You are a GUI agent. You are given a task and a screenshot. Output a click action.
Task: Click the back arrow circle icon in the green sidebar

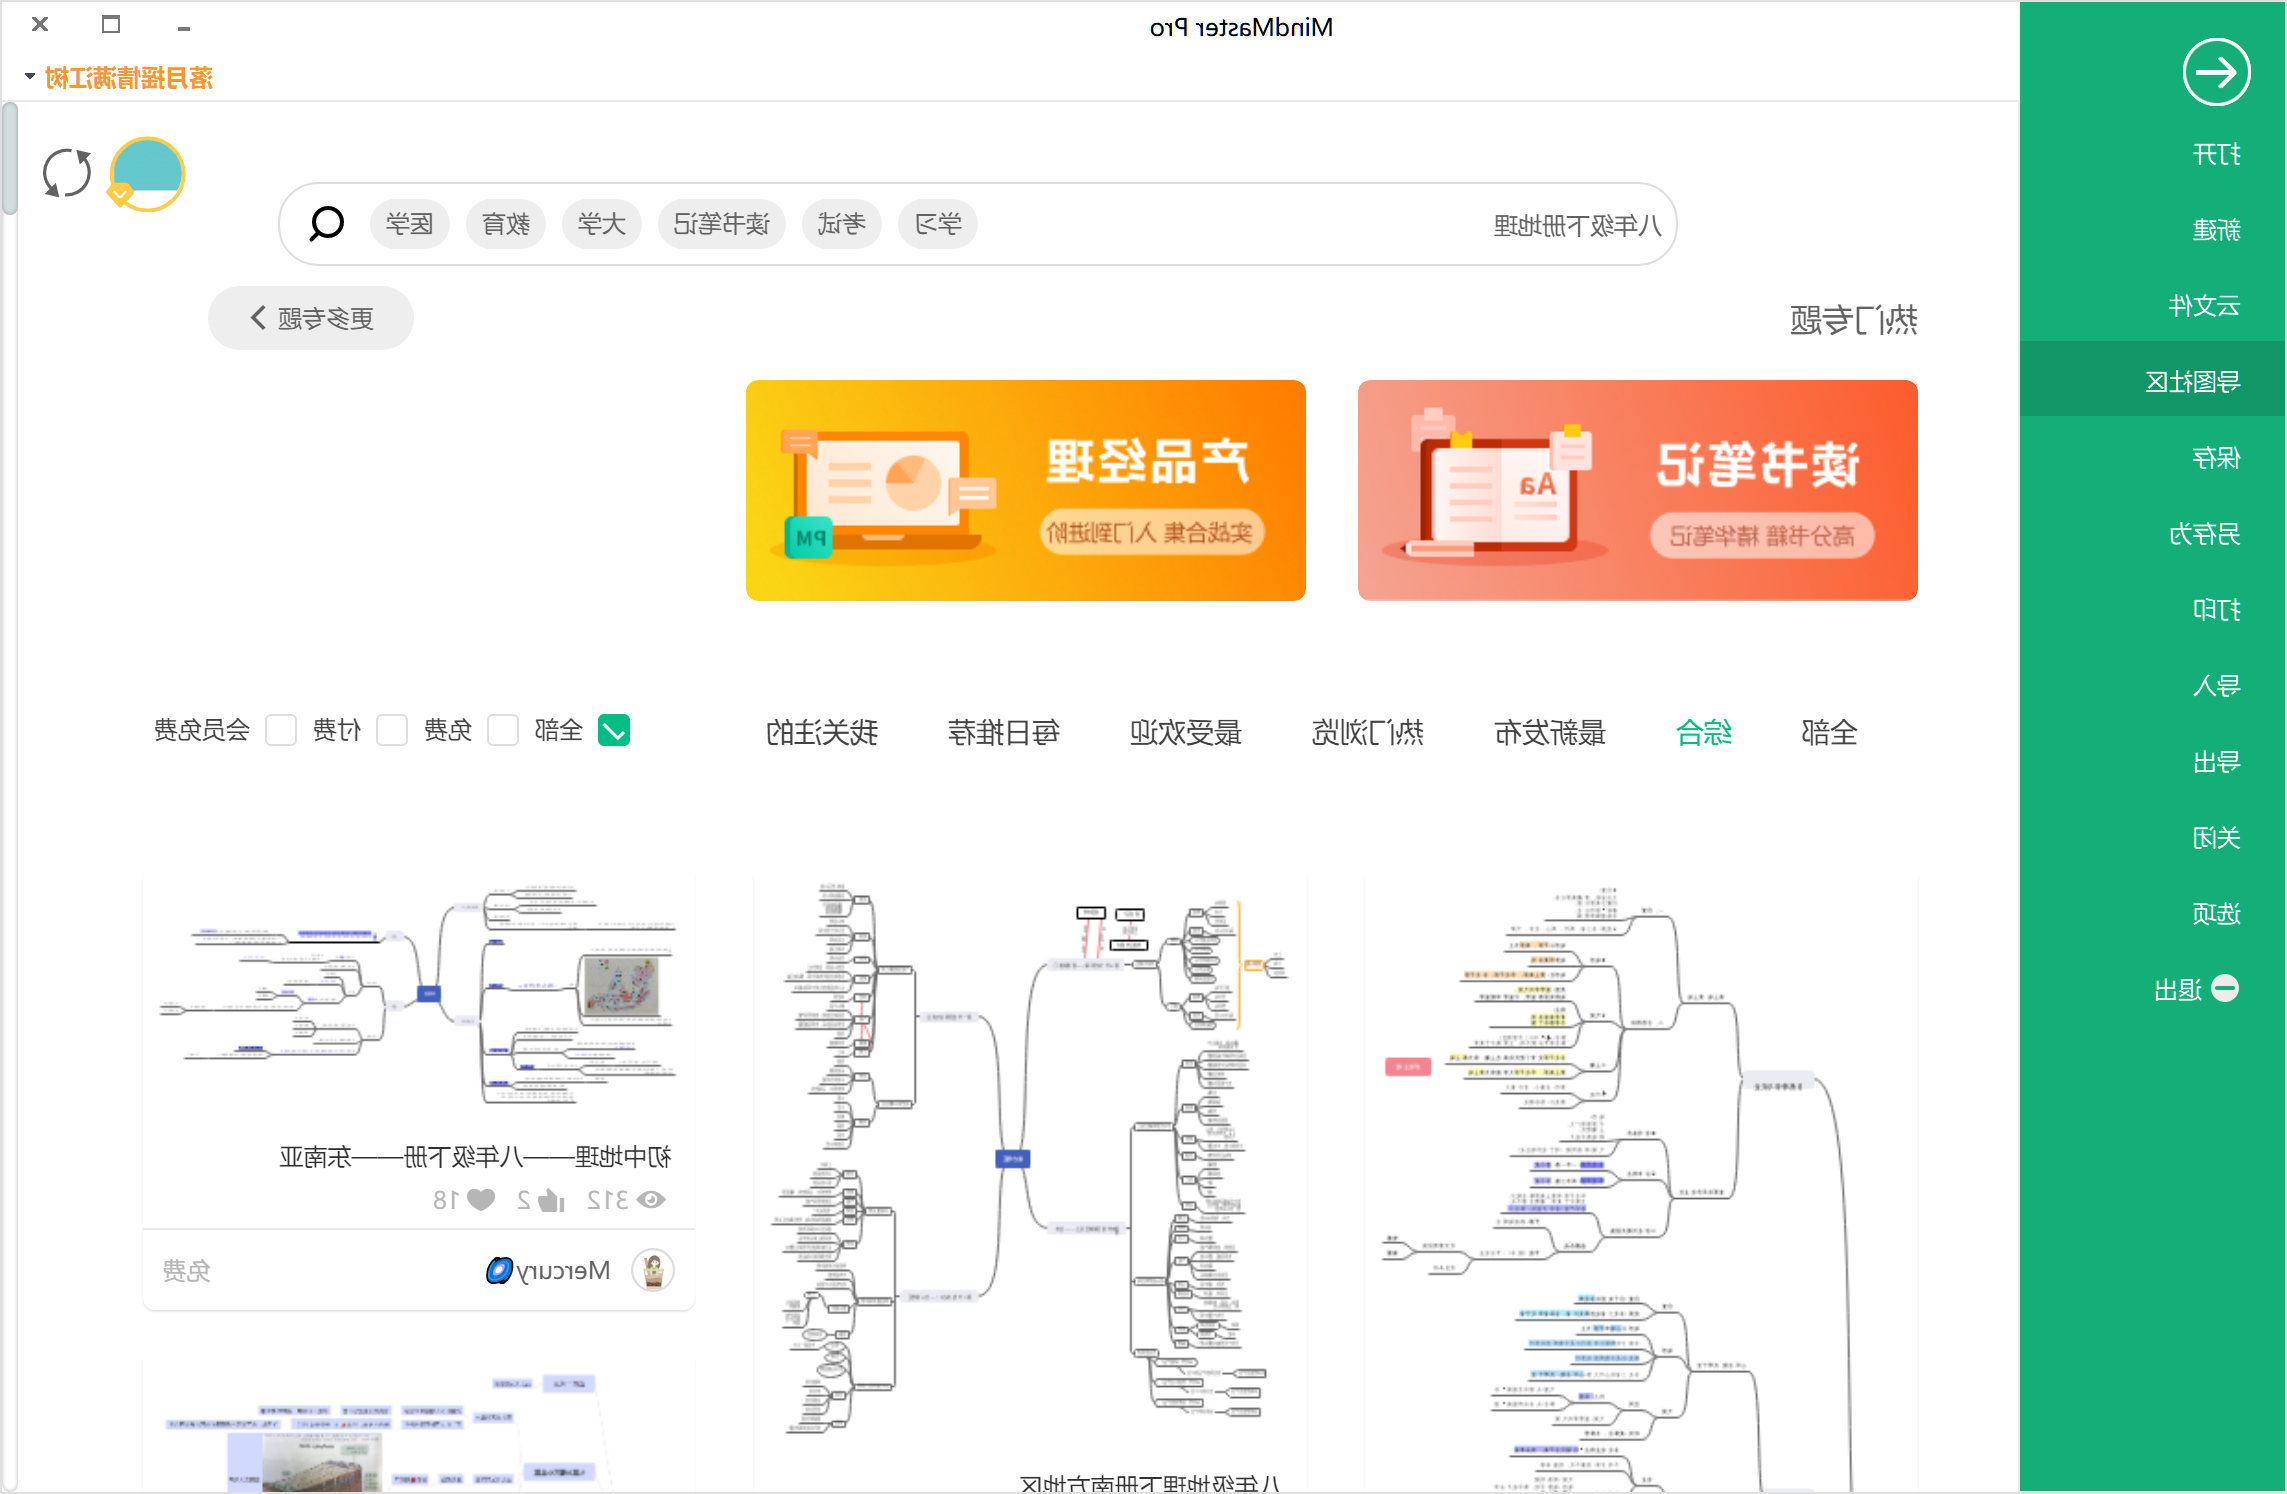tap(2216, 72)
